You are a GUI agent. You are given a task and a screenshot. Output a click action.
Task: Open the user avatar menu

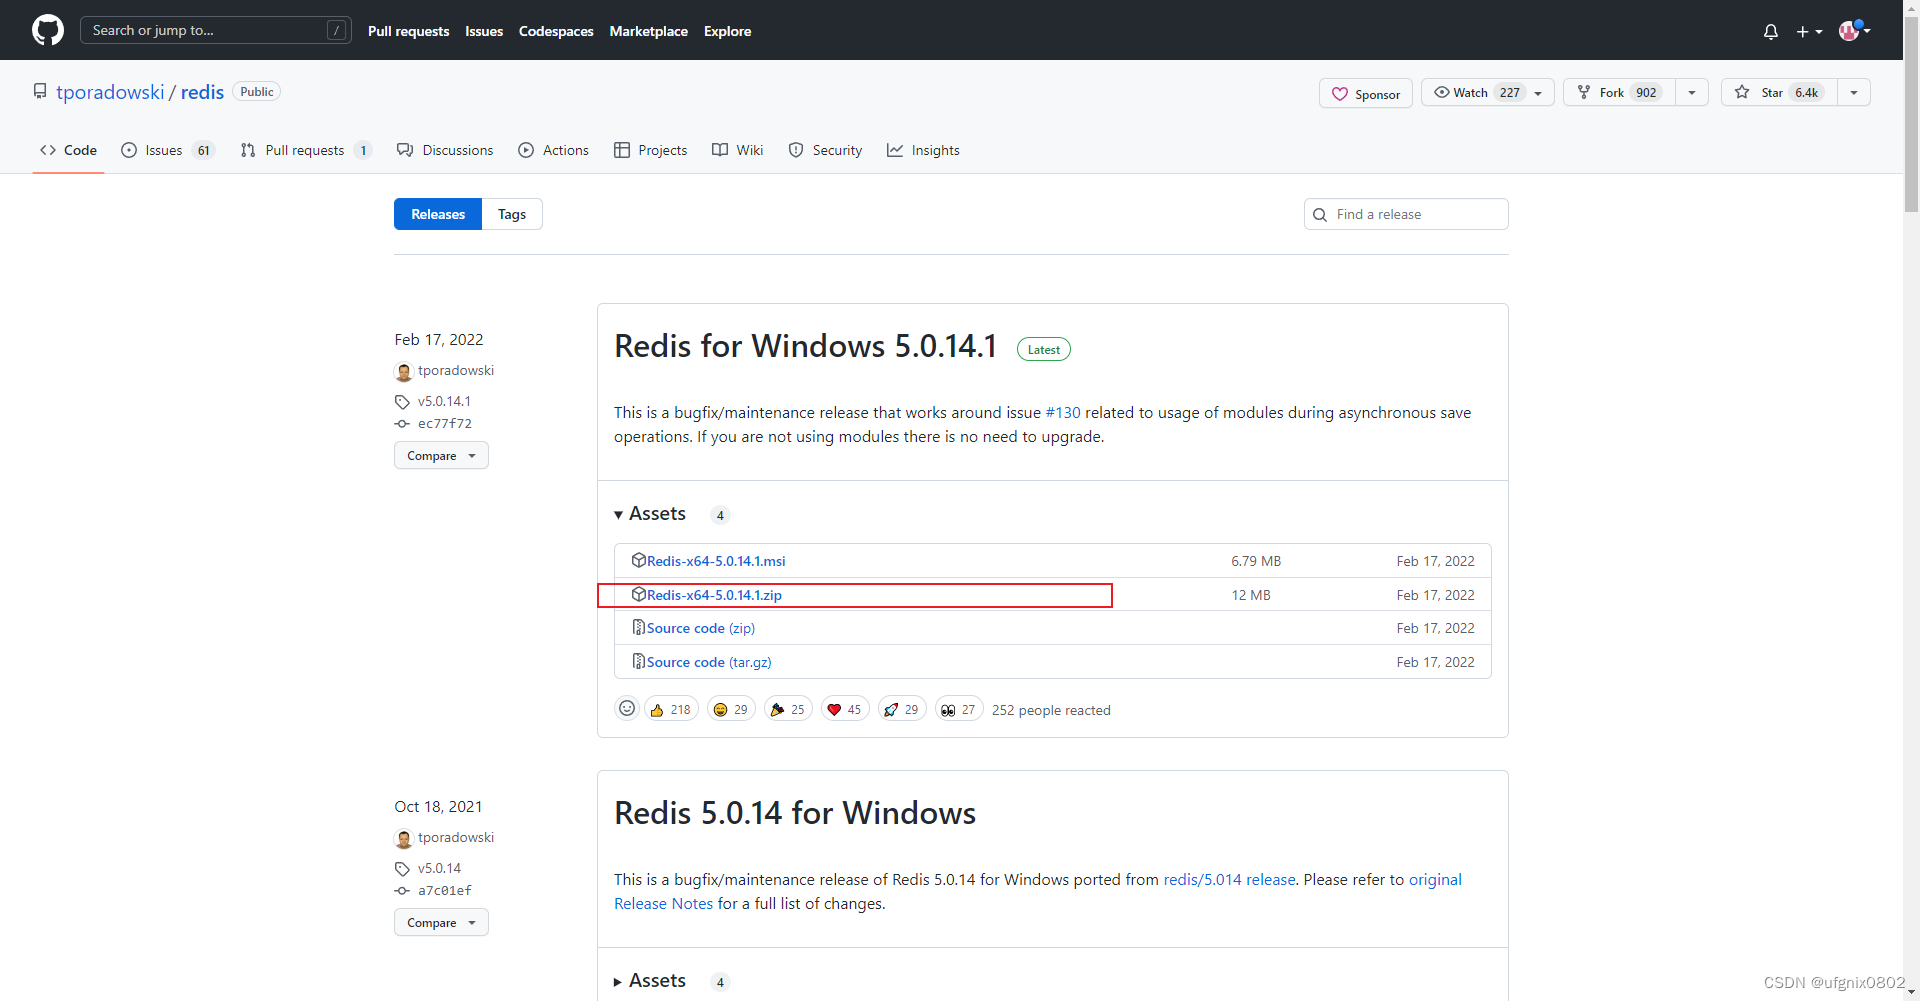point(1854,30)
